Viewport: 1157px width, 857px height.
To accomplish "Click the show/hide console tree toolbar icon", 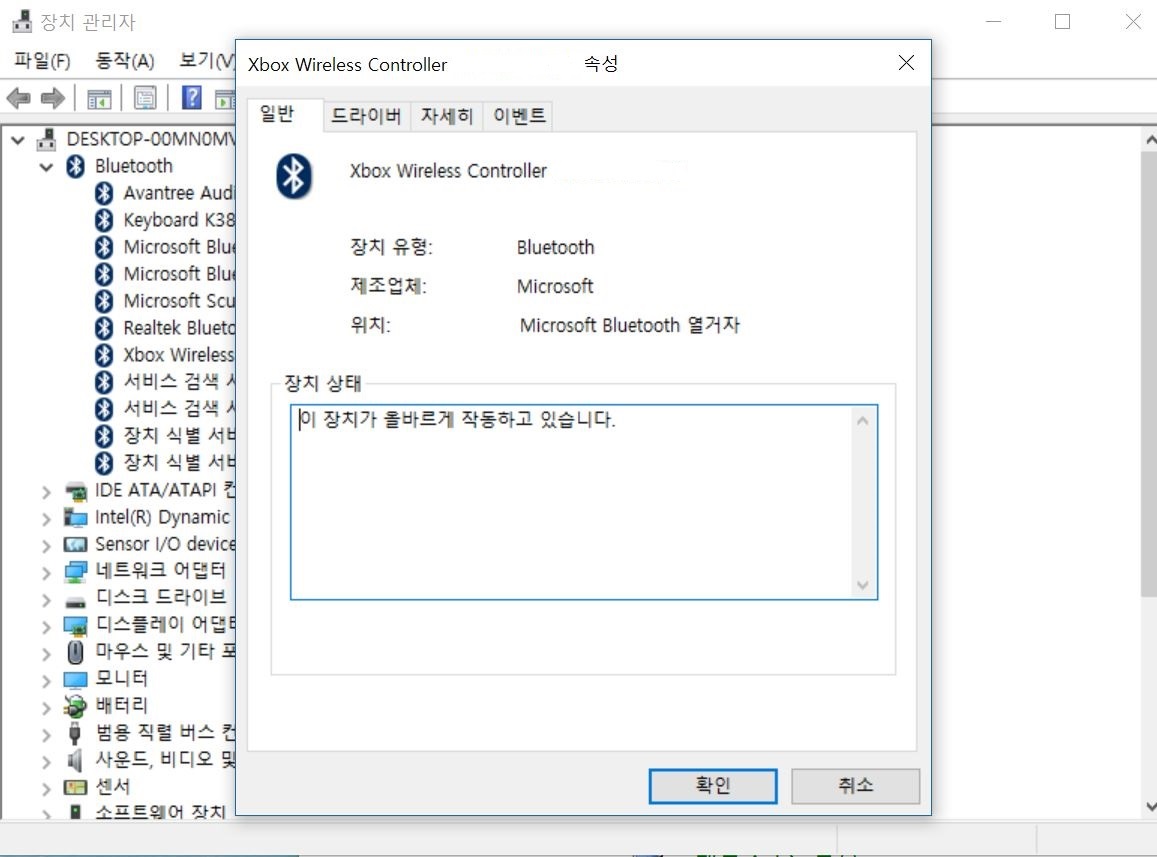I will coord(99,97).
